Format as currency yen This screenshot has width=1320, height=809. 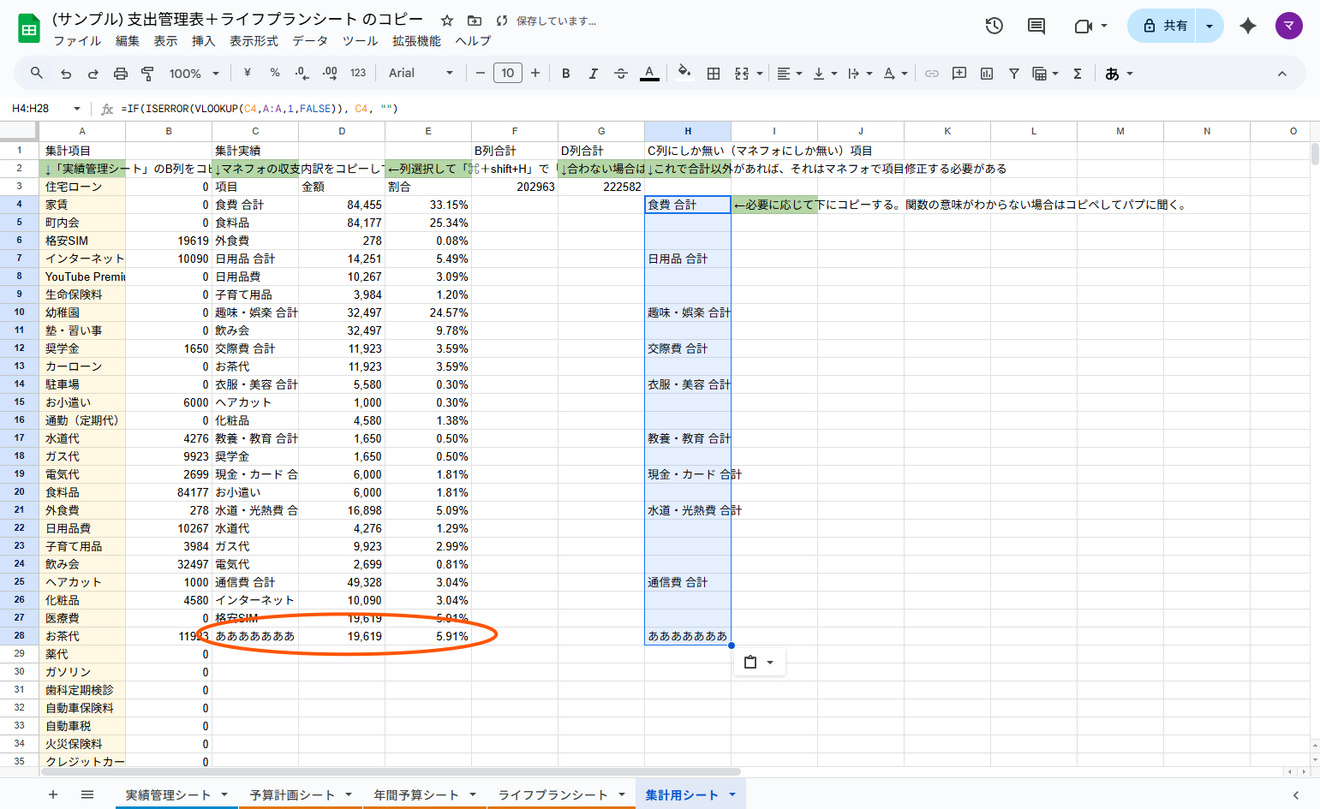(247, 73)
